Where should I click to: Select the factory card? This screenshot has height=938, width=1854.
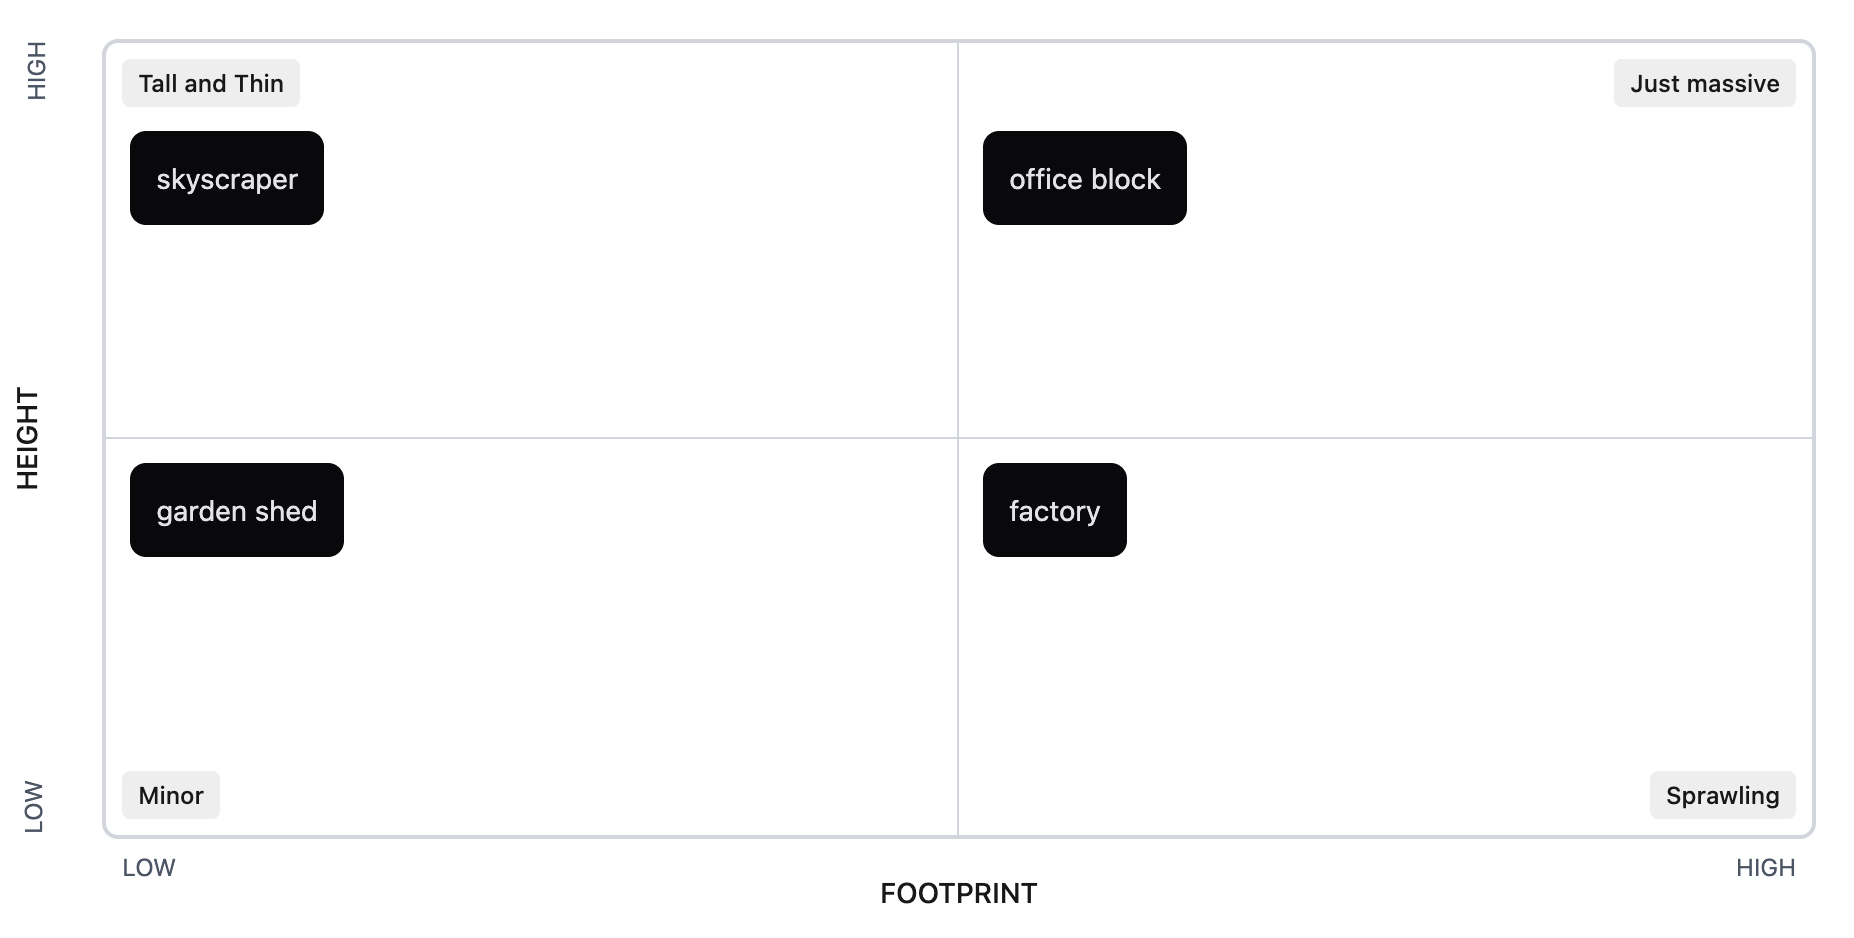pos(1054,510)
